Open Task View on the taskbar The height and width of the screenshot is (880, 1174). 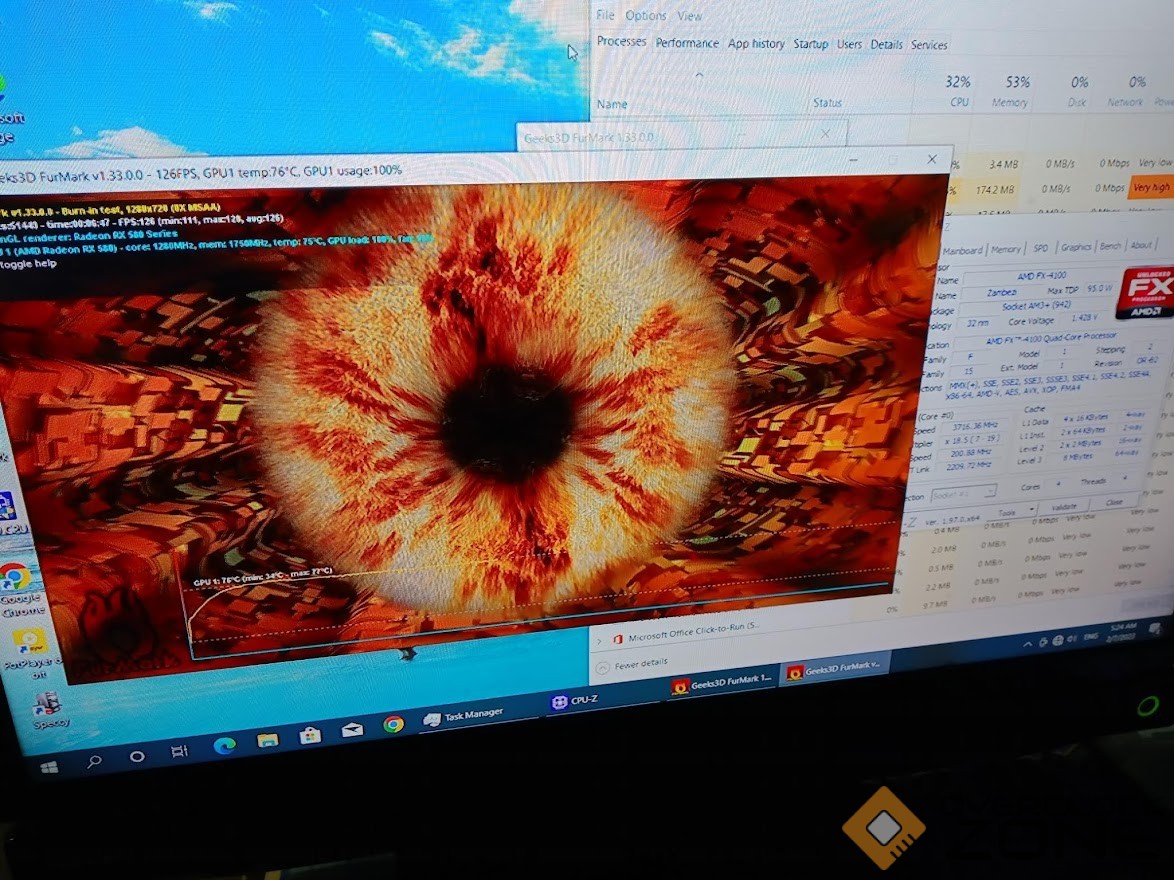tap(179, 751)
